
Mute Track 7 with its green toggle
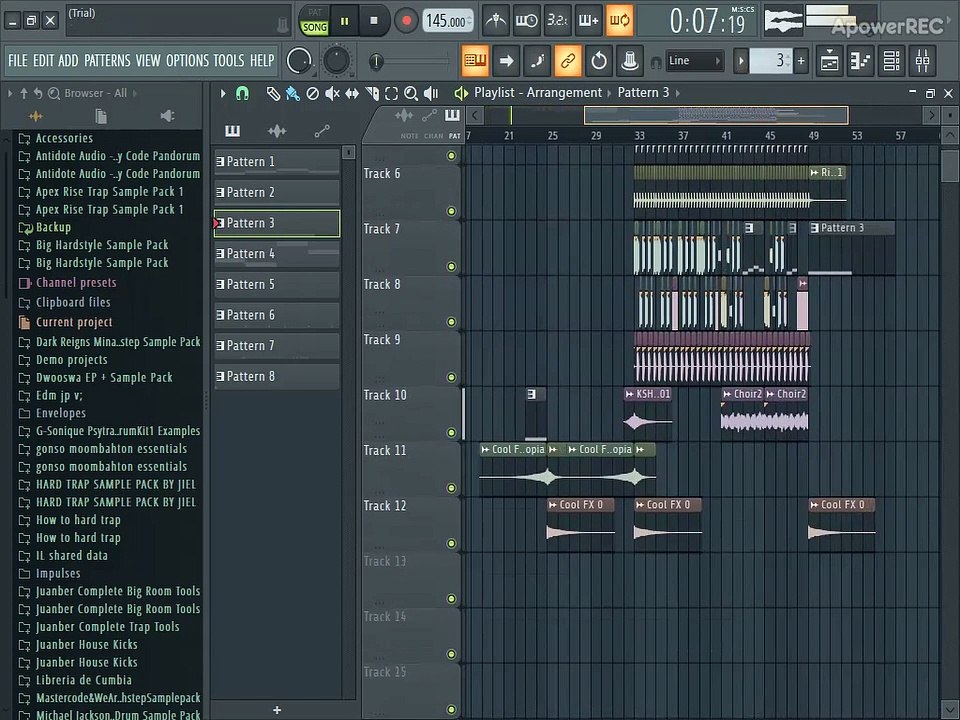click(x=451, y=266)
